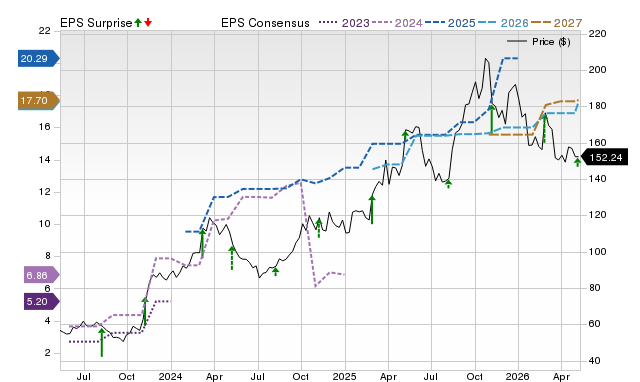Click the March 2024 EPS surprise arrow
Image resolution: width=640 pixels, height=382 pixels.
202,243
